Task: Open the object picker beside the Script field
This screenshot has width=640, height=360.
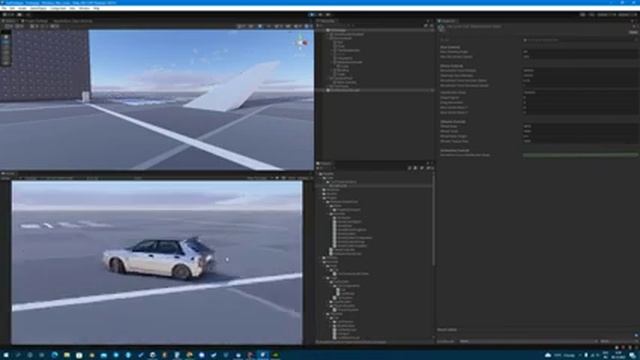Action: (636, 40)
